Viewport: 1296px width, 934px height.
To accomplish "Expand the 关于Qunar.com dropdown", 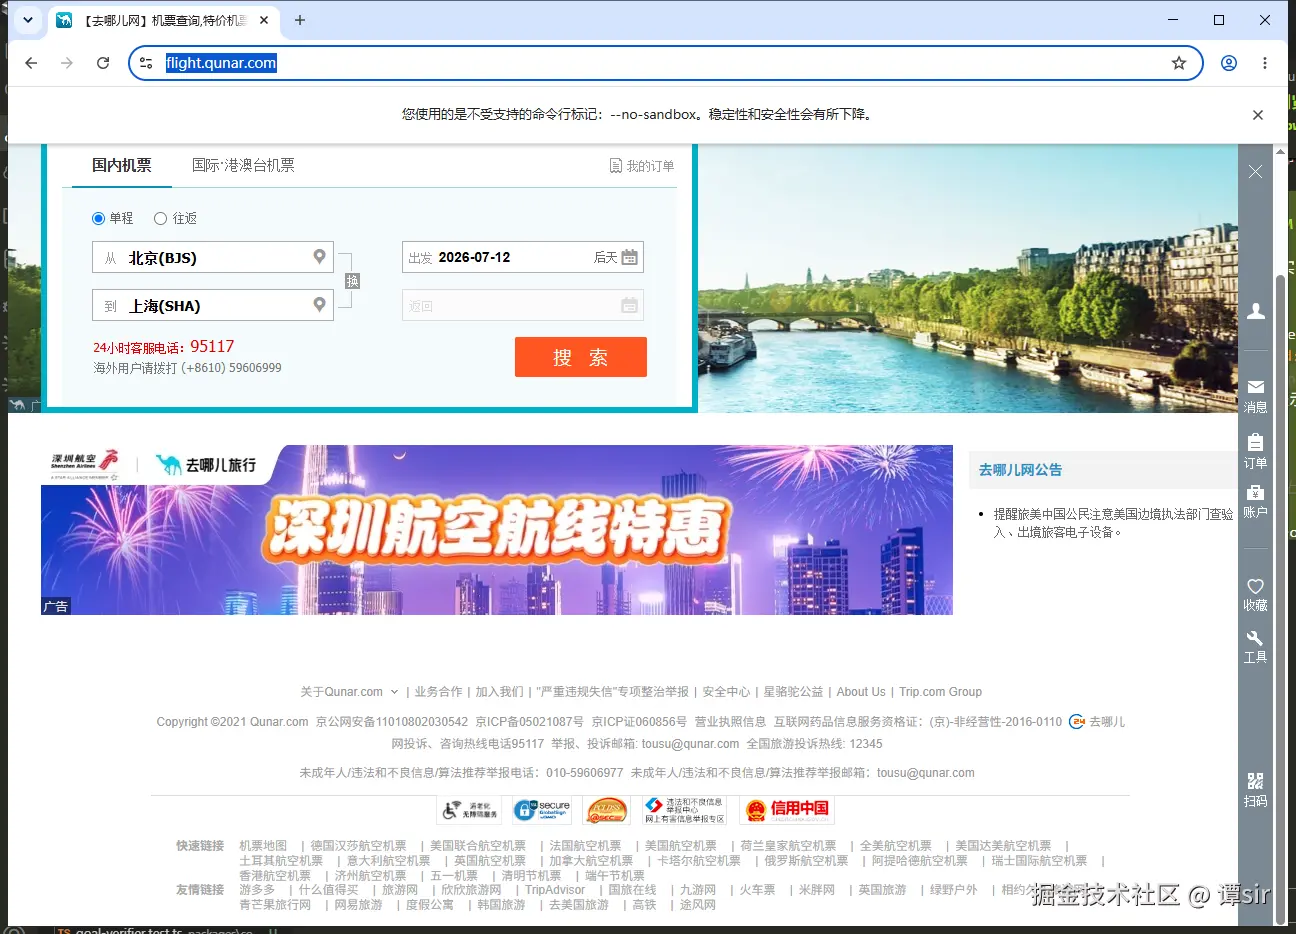I will [x=349, y=692].
